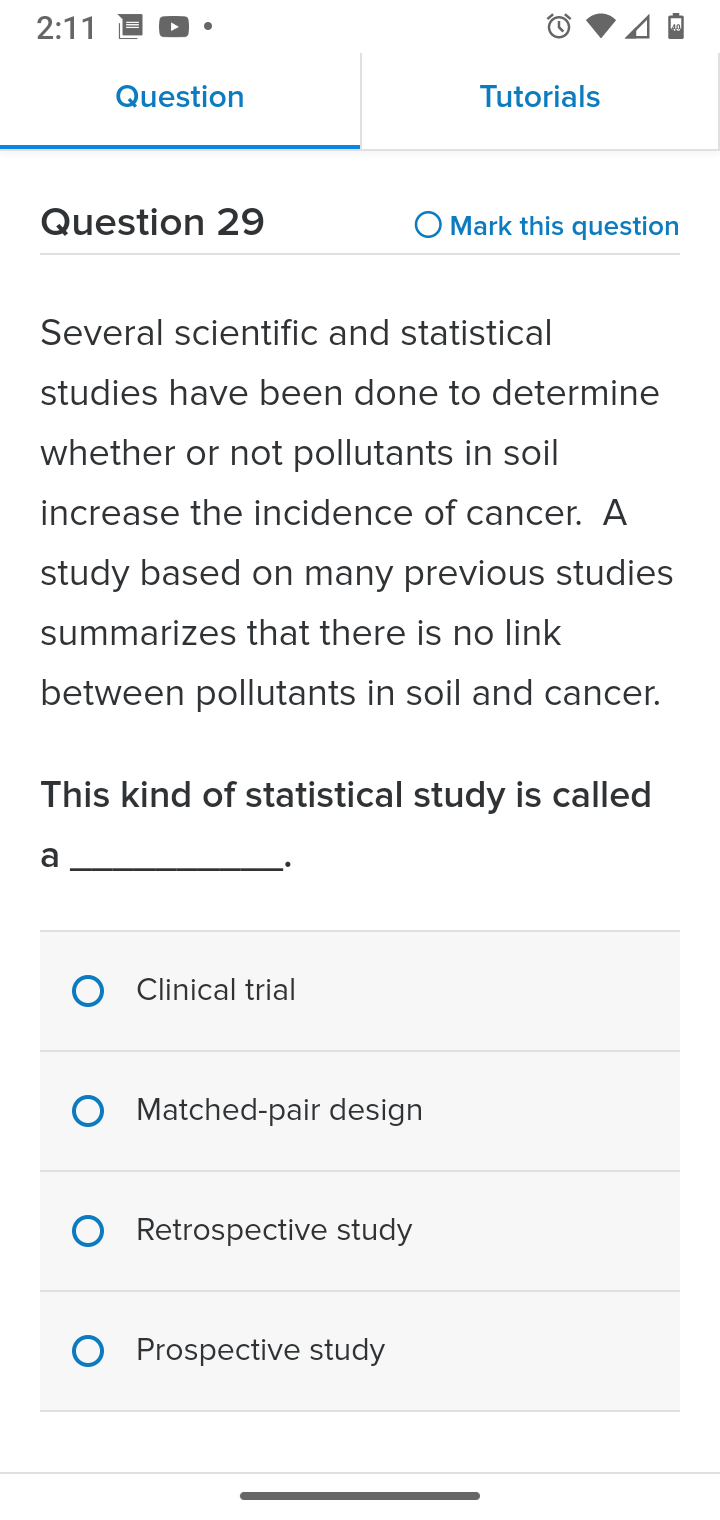Tap the Clinical trial answer label
The image size is (720, 1520).
pos(216,990)
